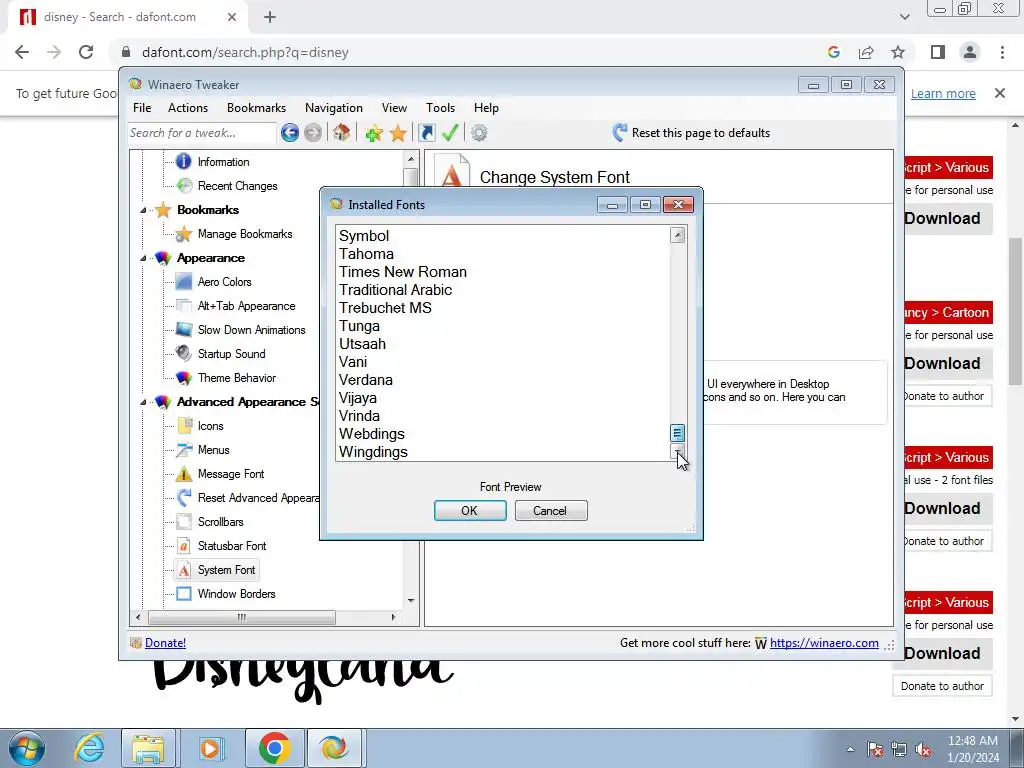Click Chrome bookmark star icon

coord(899,52)
